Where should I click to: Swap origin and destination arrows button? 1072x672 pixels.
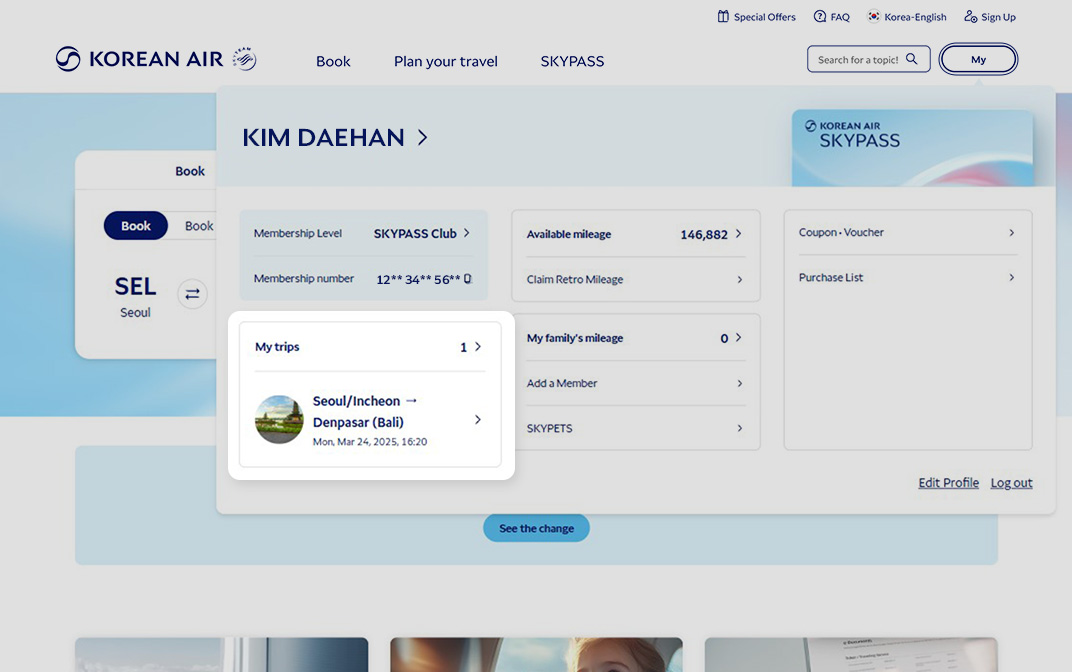192,294
